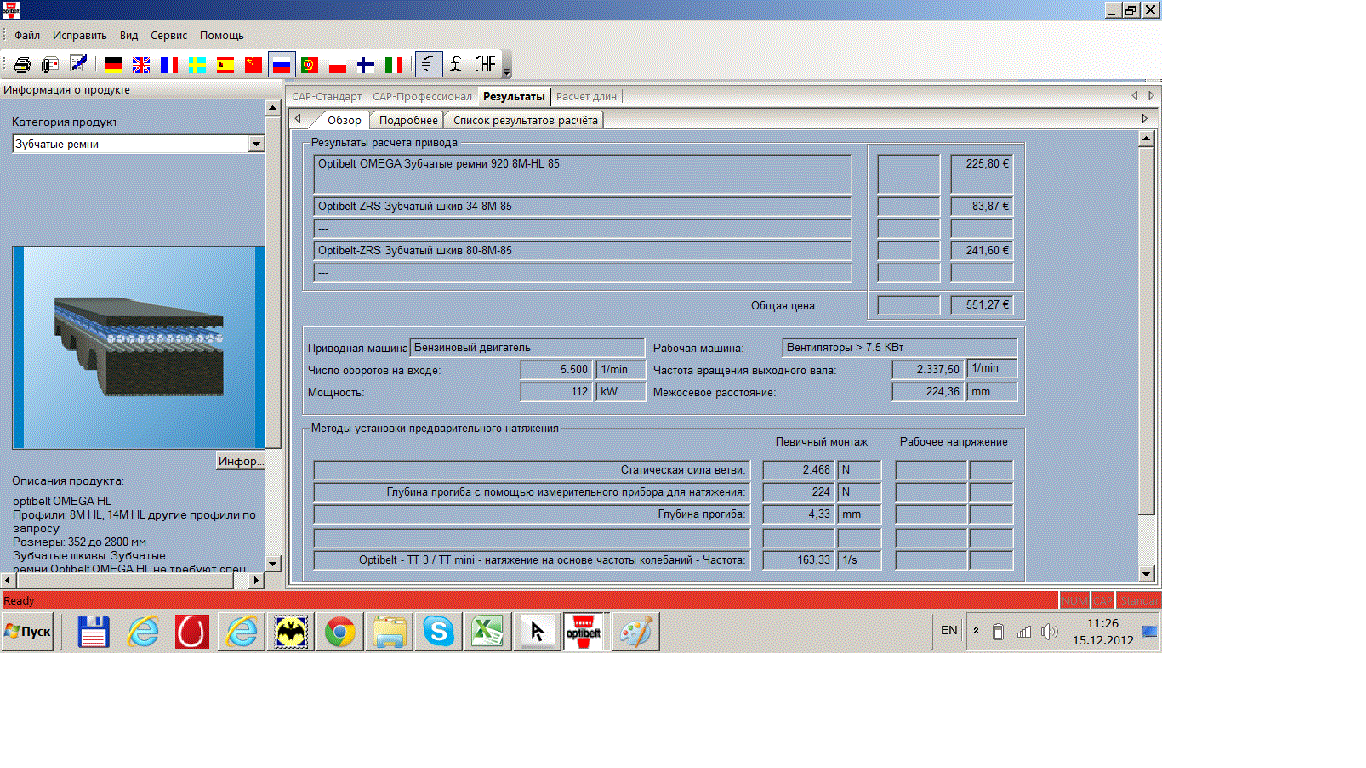
Task: Click the volume speaker tray icon
Action: pos(1048,632)
